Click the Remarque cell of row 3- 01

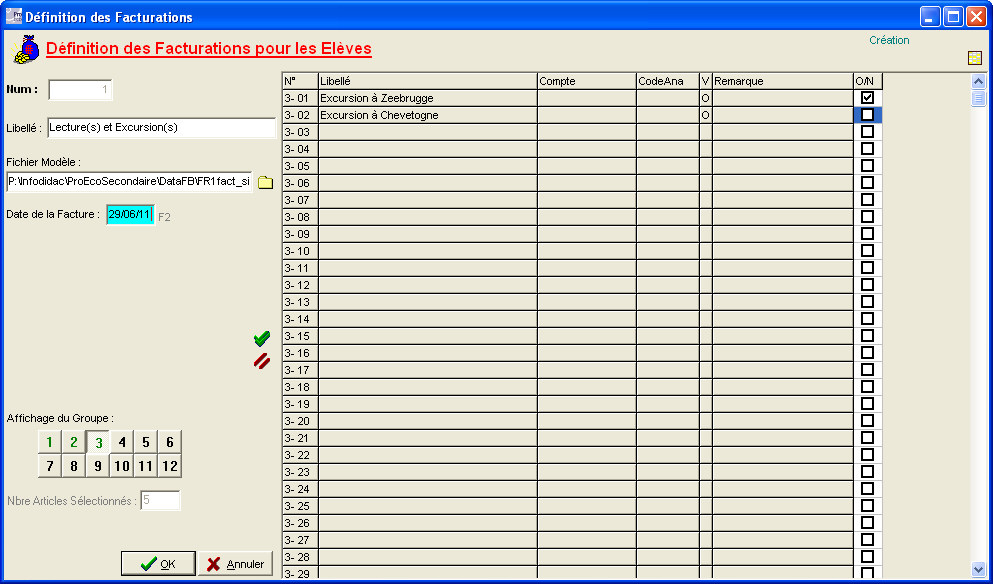coord(783,98)
